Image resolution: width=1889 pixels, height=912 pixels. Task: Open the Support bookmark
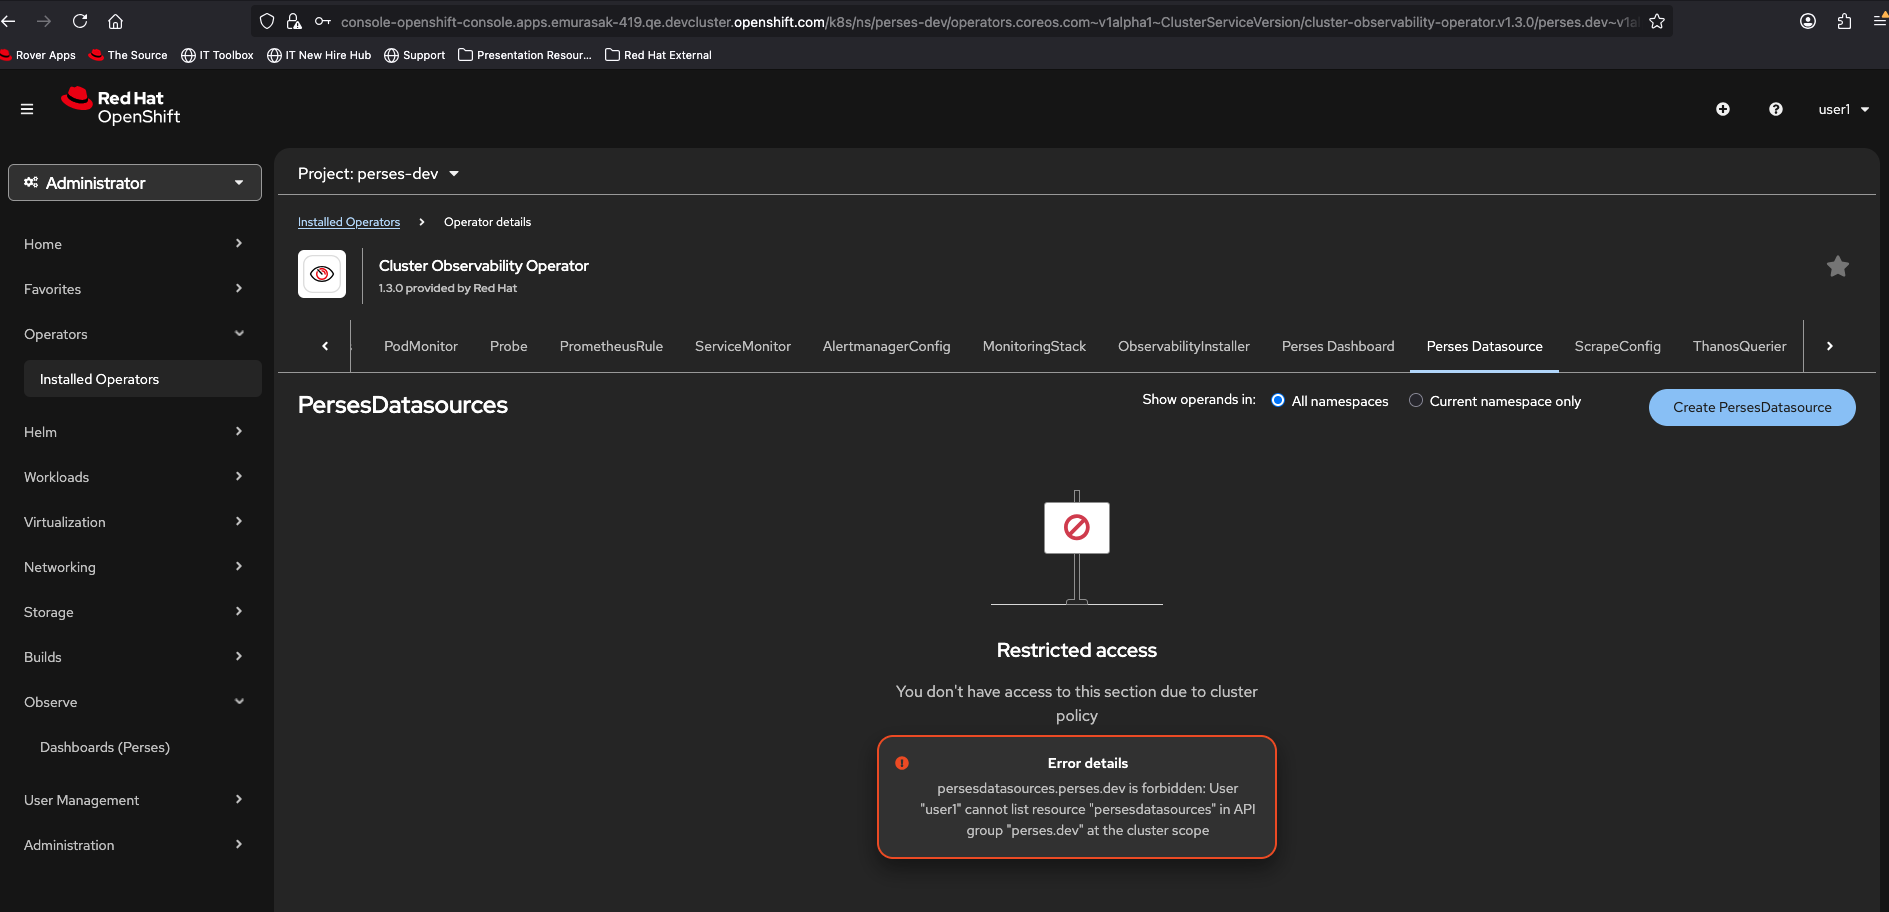pos(415,55)
